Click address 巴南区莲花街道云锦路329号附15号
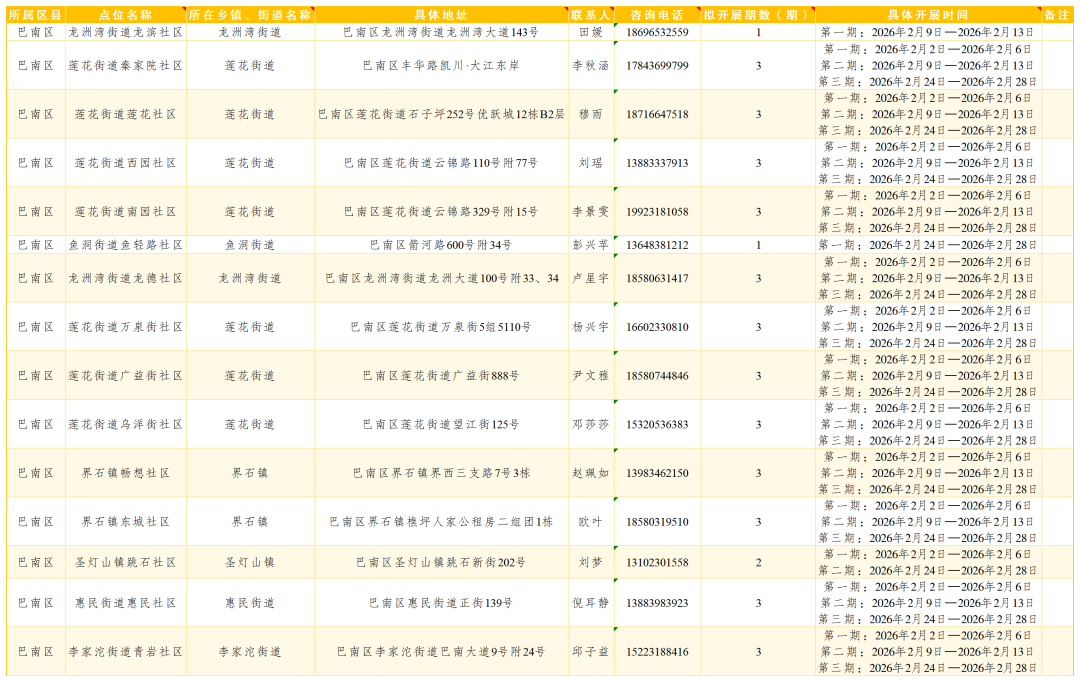Image resolution: width=1080 pixels, height=682 pixels. [x=441, y=212]
